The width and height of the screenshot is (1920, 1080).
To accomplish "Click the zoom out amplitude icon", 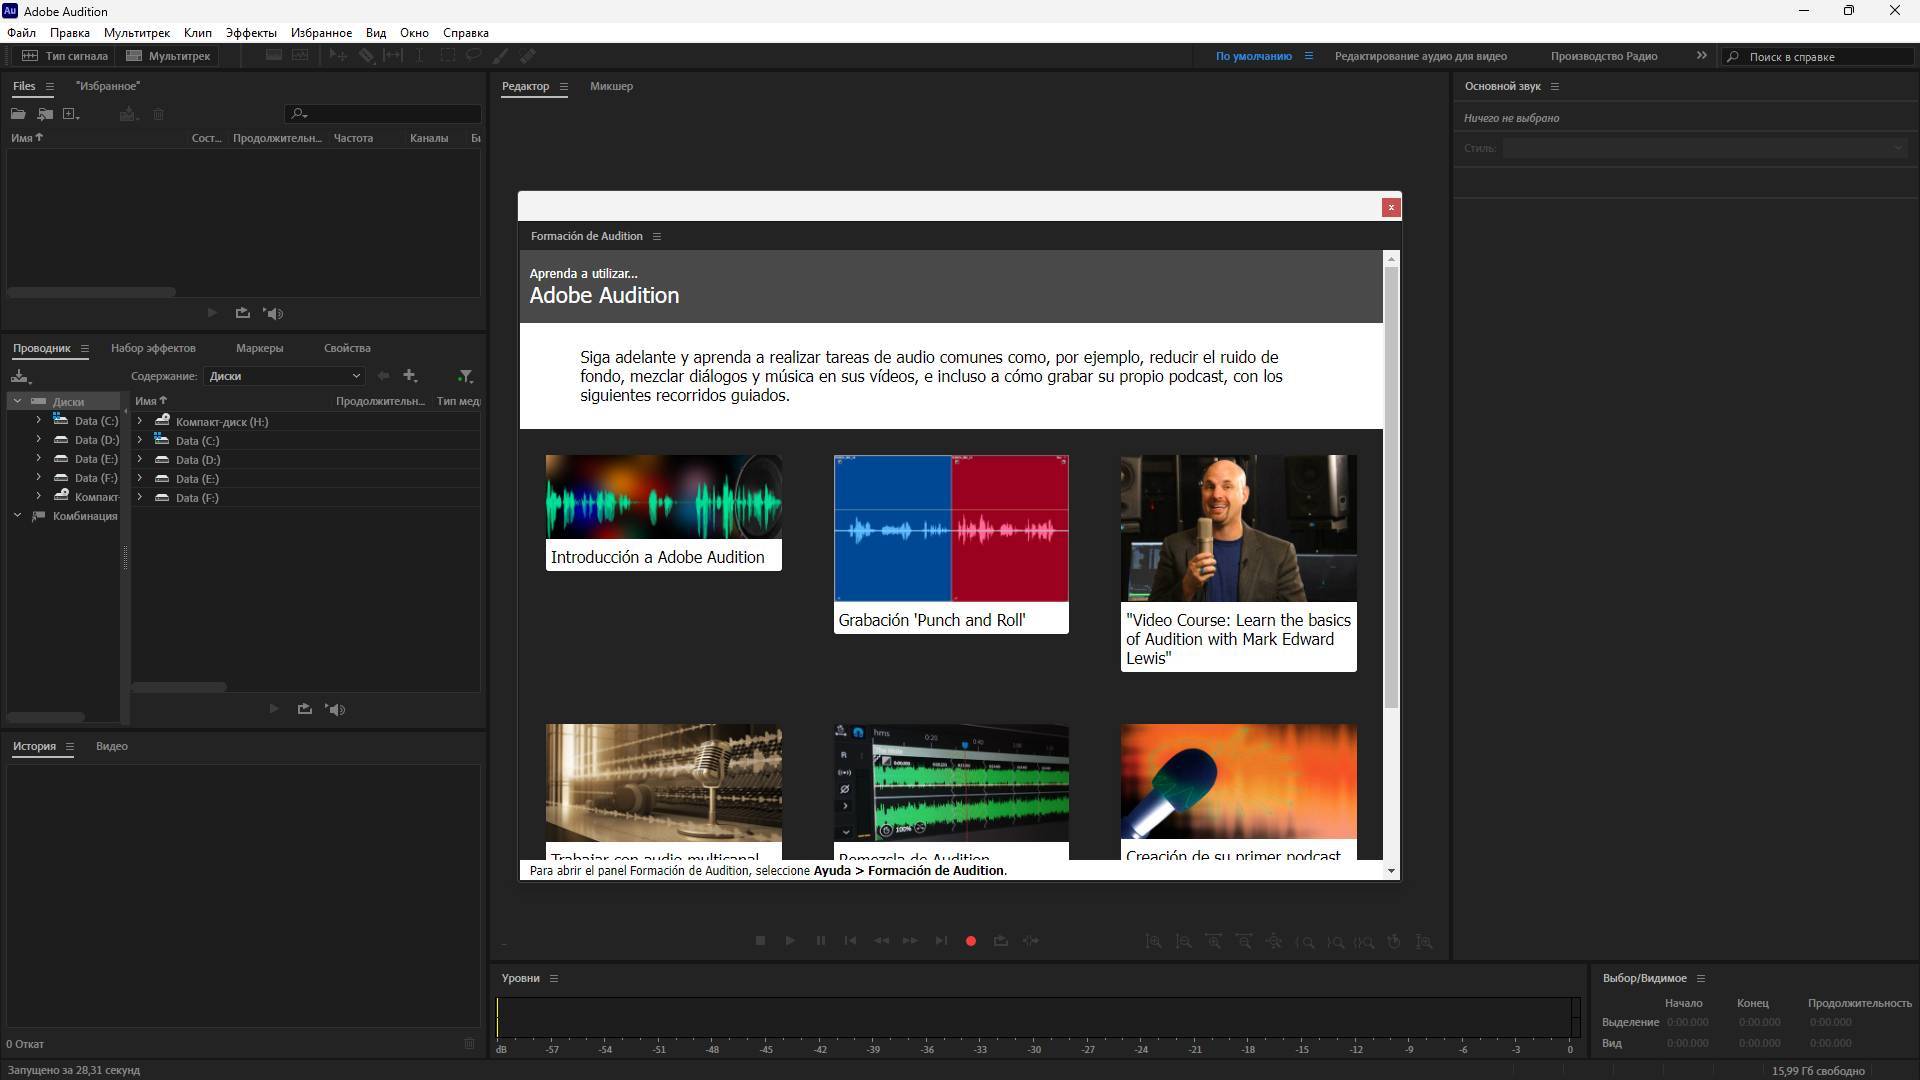I will click(x=1183, y=942).
